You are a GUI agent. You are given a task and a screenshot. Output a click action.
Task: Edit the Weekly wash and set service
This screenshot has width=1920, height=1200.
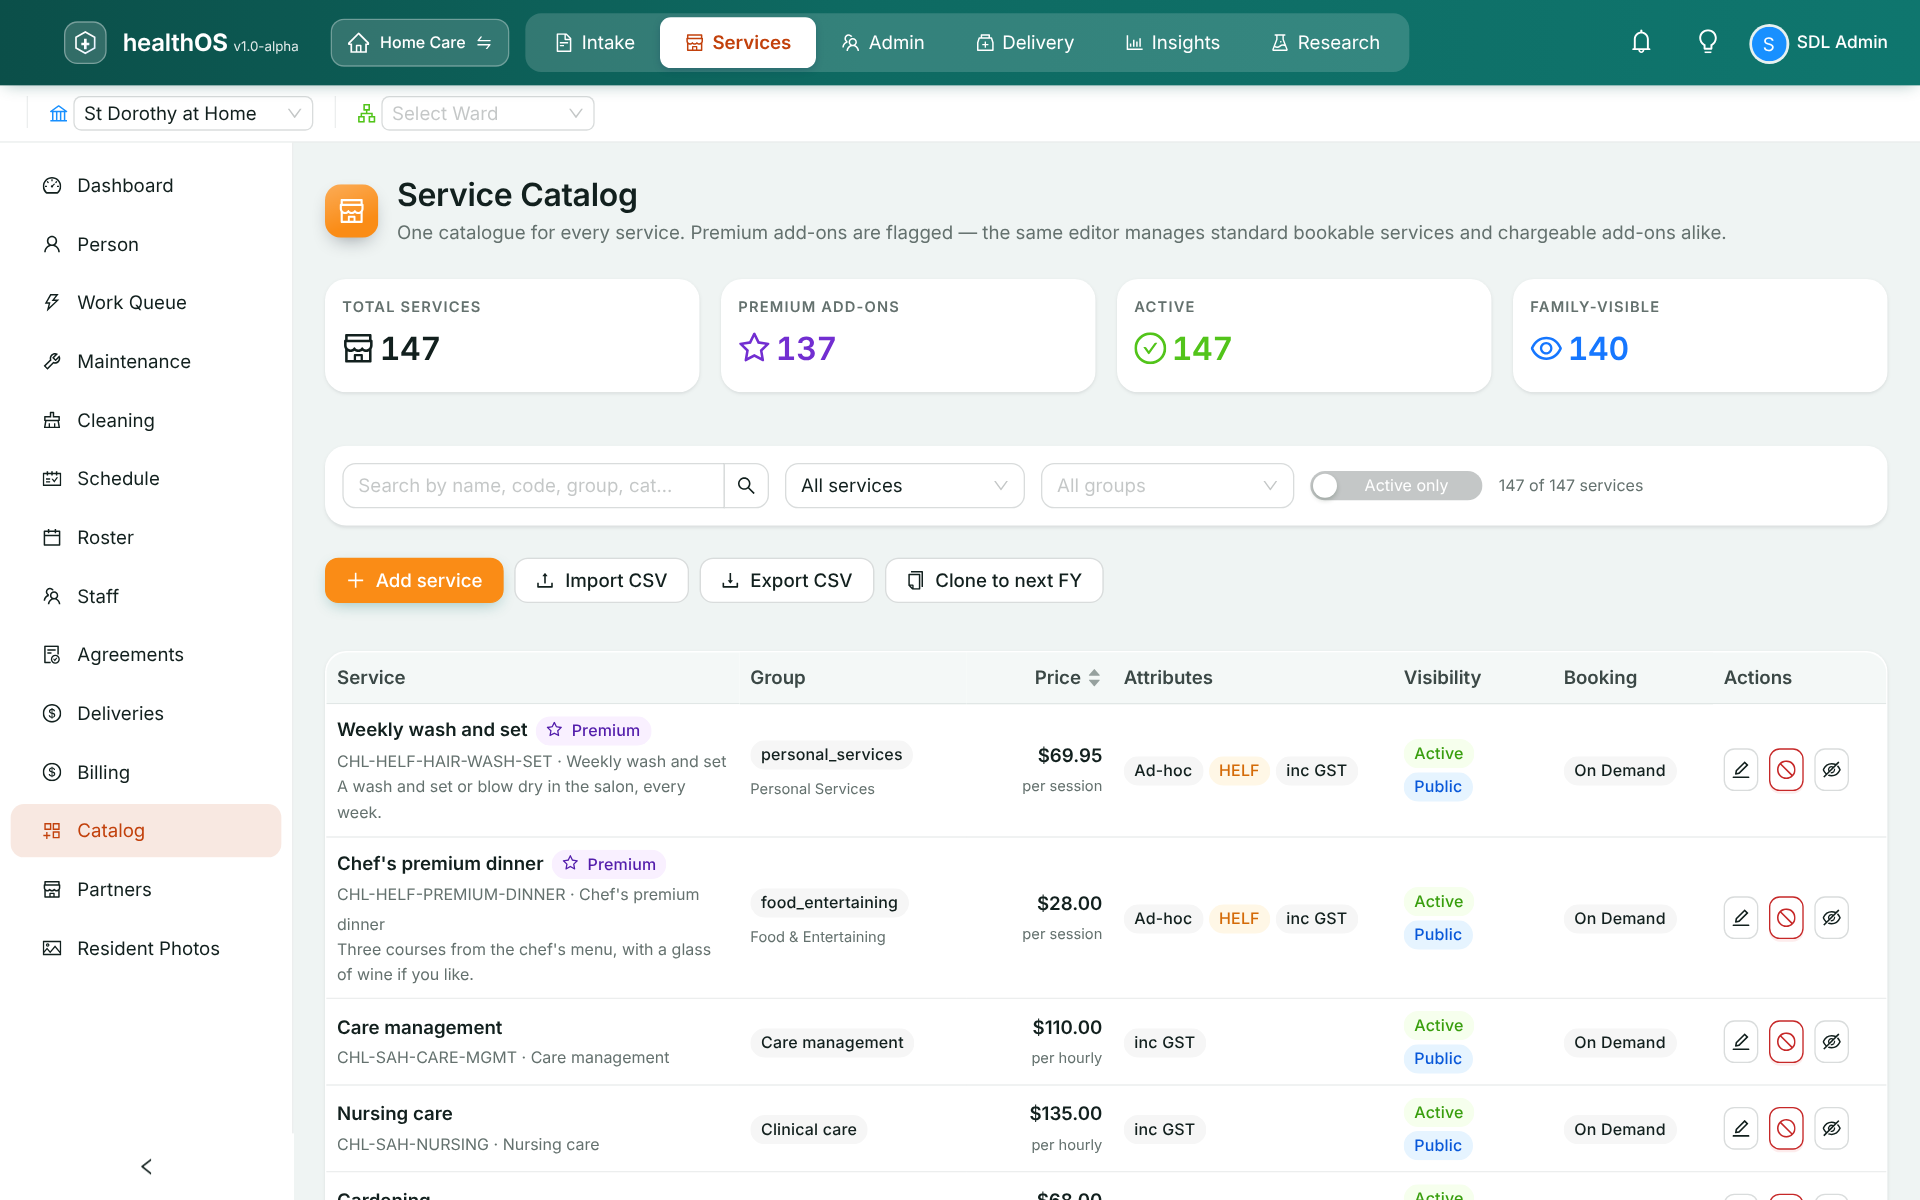tap(1740, 770)
